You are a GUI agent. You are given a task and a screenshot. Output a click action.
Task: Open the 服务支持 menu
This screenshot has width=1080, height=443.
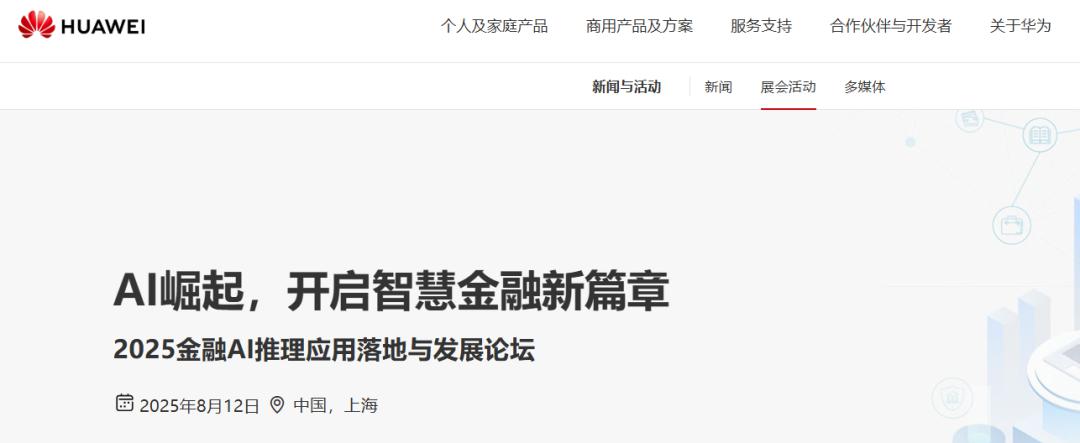(761, 26)
